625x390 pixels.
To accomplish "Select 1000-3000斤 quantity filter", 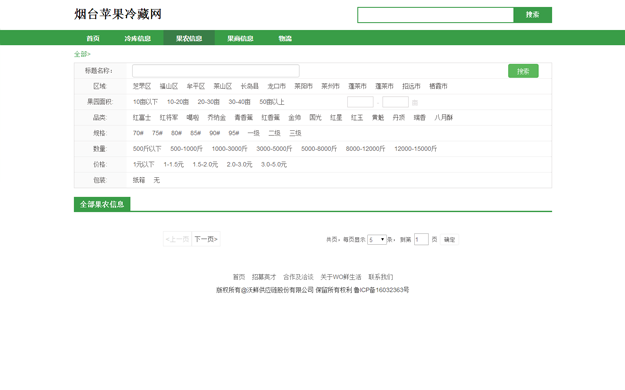I will 229,149.
